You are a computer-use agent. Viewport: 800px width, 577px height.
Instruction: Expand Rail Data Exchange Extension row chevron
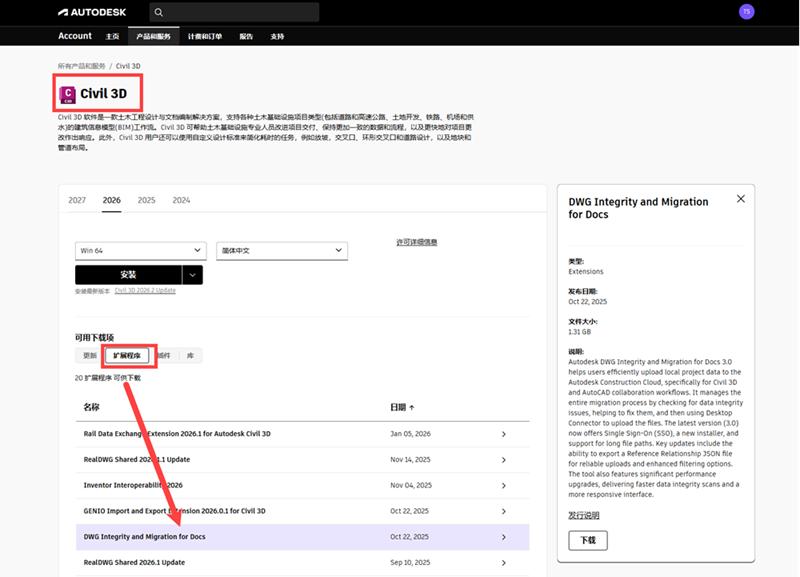[504, 434]
